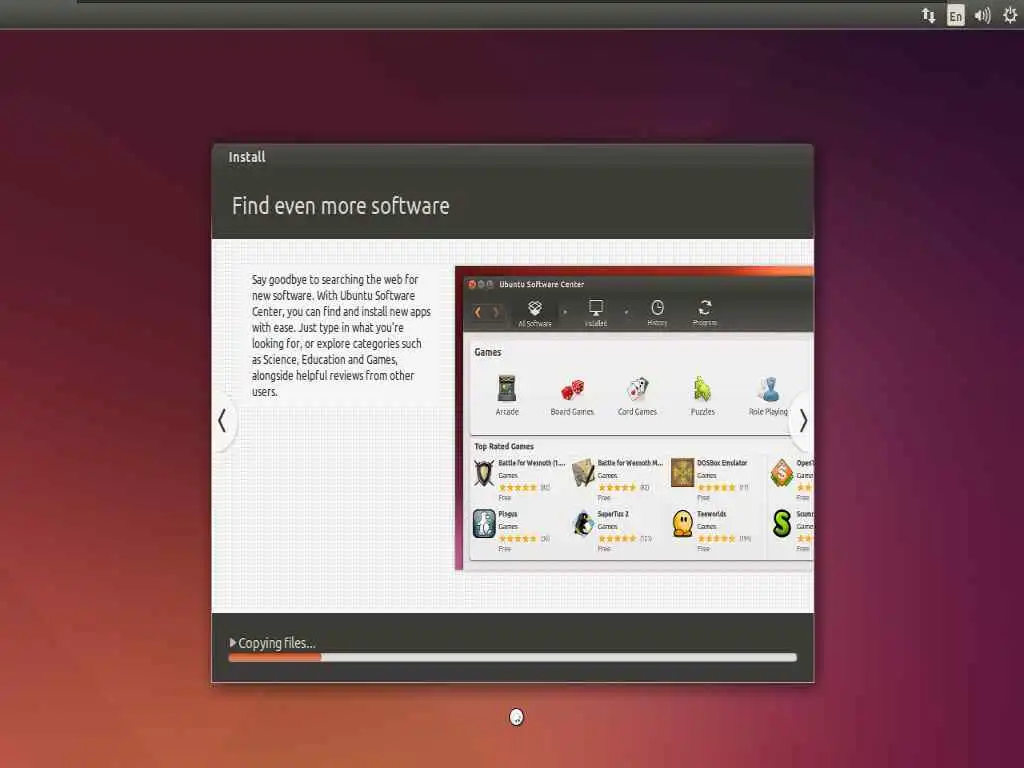Click the Software Center red close dot
This screenshot has height=768, width=1024.
click(x=472, y=285)
